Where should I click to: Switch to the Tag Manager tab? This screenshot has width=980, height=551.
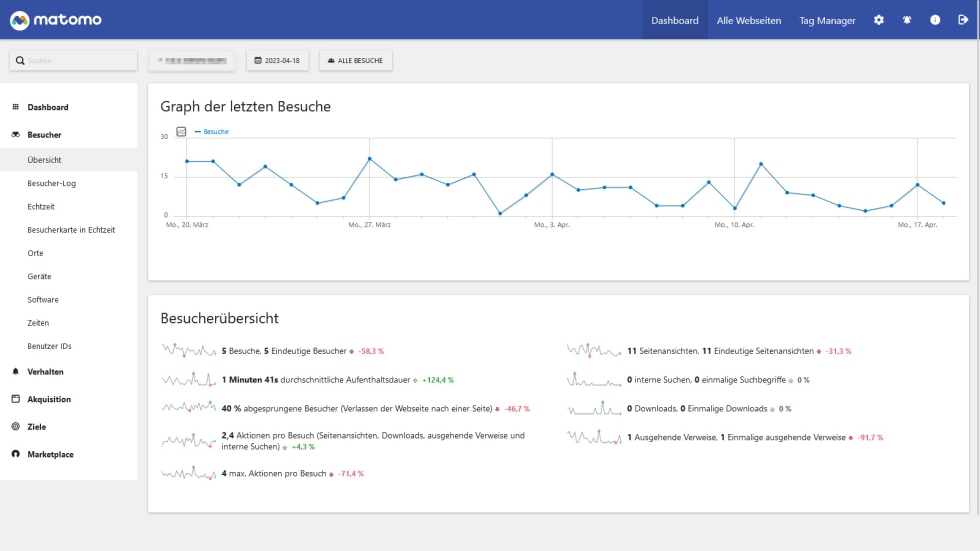point(827,20)
